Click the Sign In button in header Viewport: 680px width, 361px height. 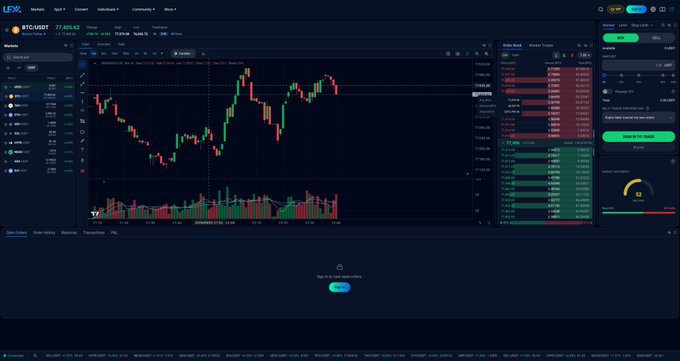tap(636, 9)
